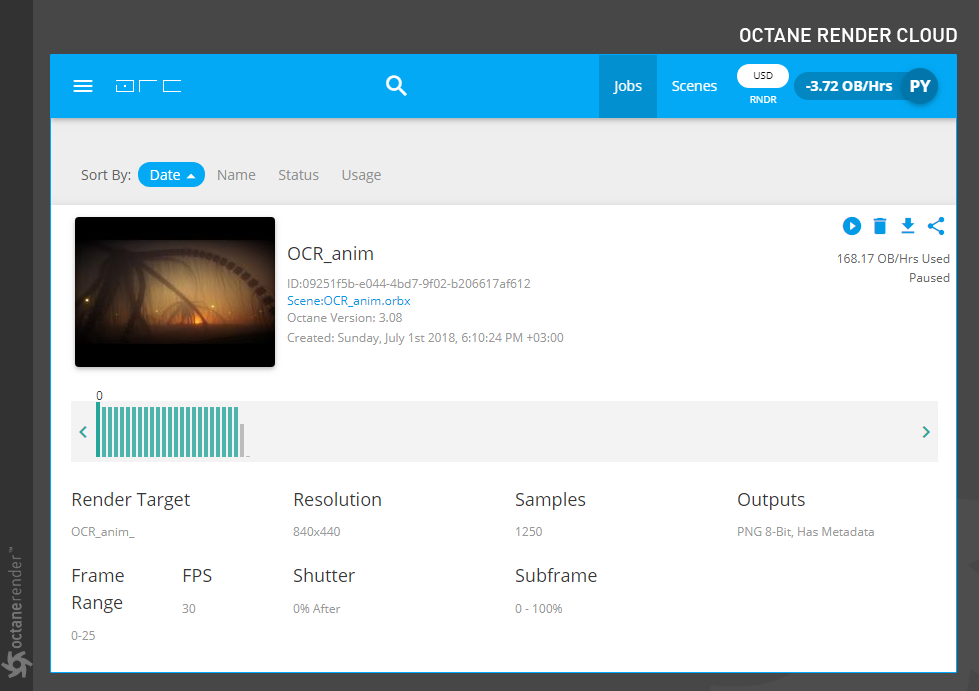This screenshot has width=979, height=691.
Task: Click the OCR_anim job title
Action: click(x=330, y=253)
